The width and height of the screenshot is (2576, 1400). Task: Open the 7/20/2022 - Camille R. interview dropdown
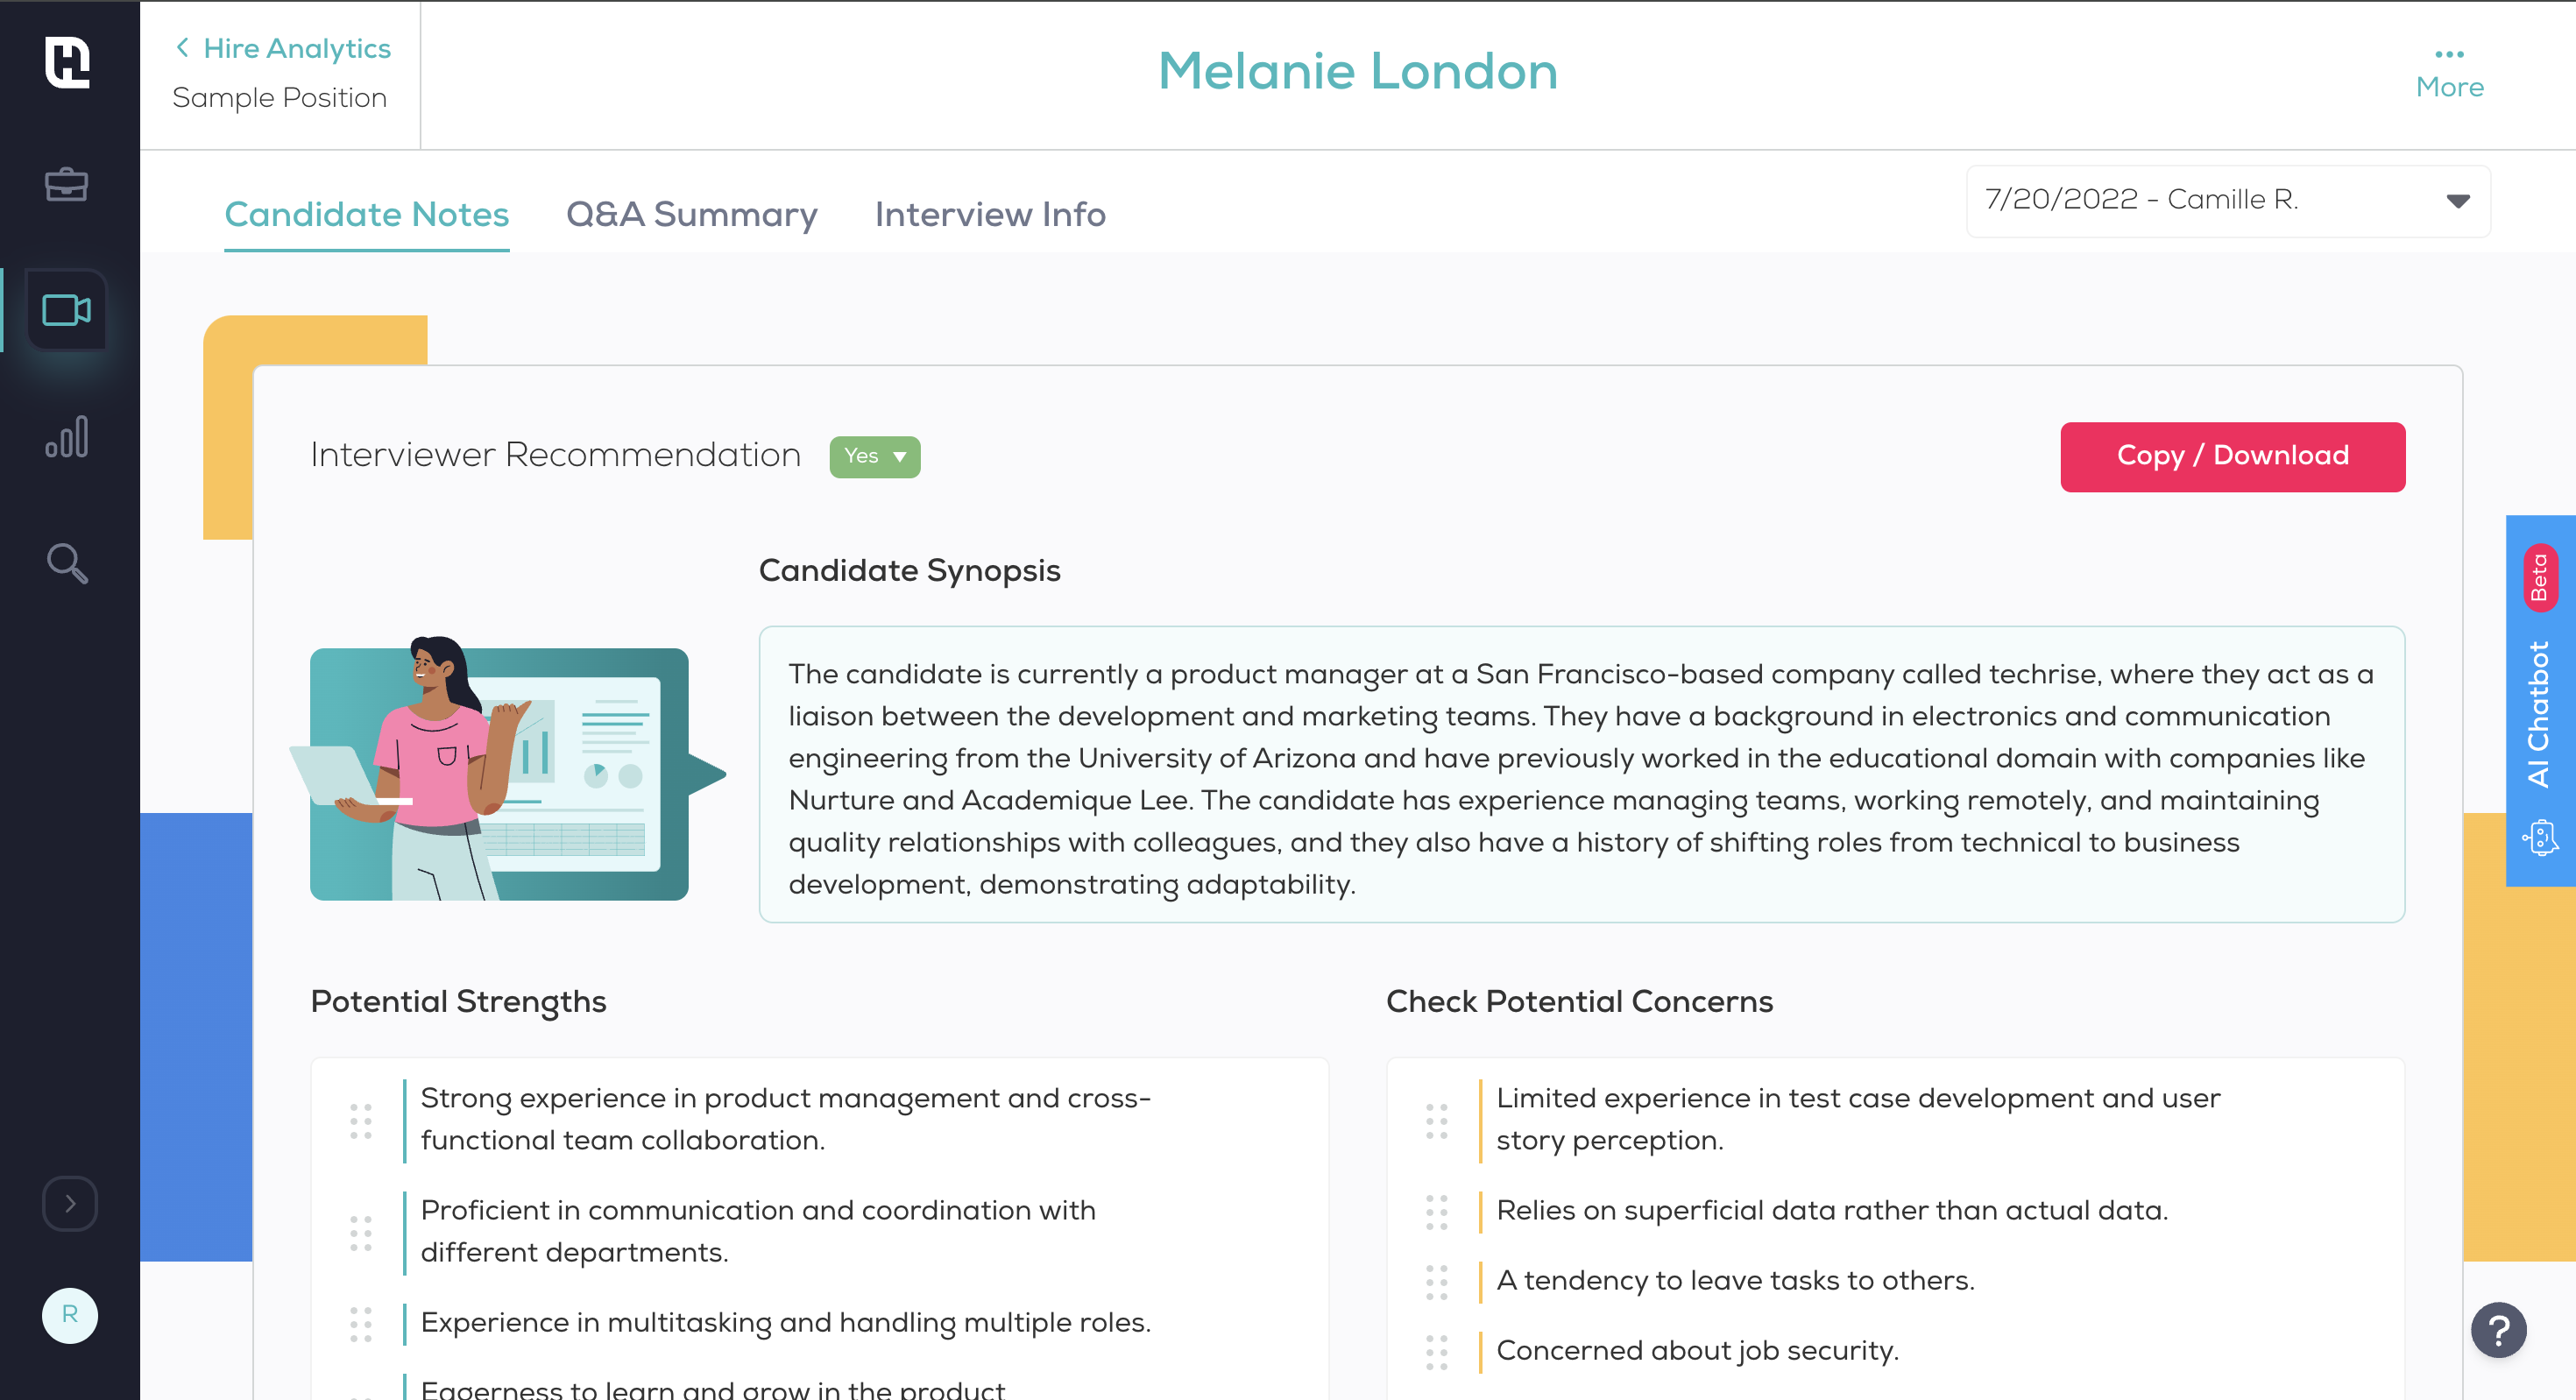click(x=2227, y=200)
